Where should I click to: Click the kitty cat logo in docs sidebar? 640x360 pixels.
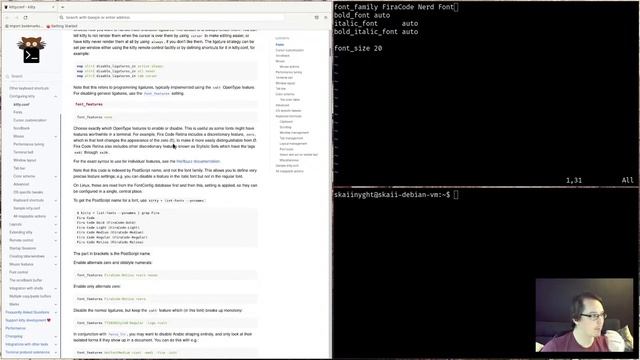tap(31, 49)
